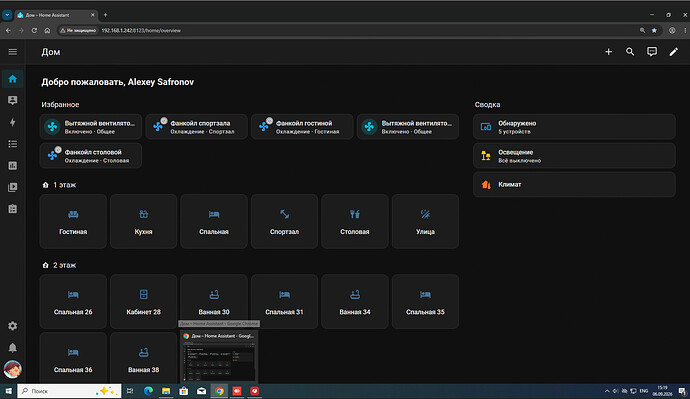Open the Кухня room card
Viewport: 690px width, 399px height.
click(143, 221)
